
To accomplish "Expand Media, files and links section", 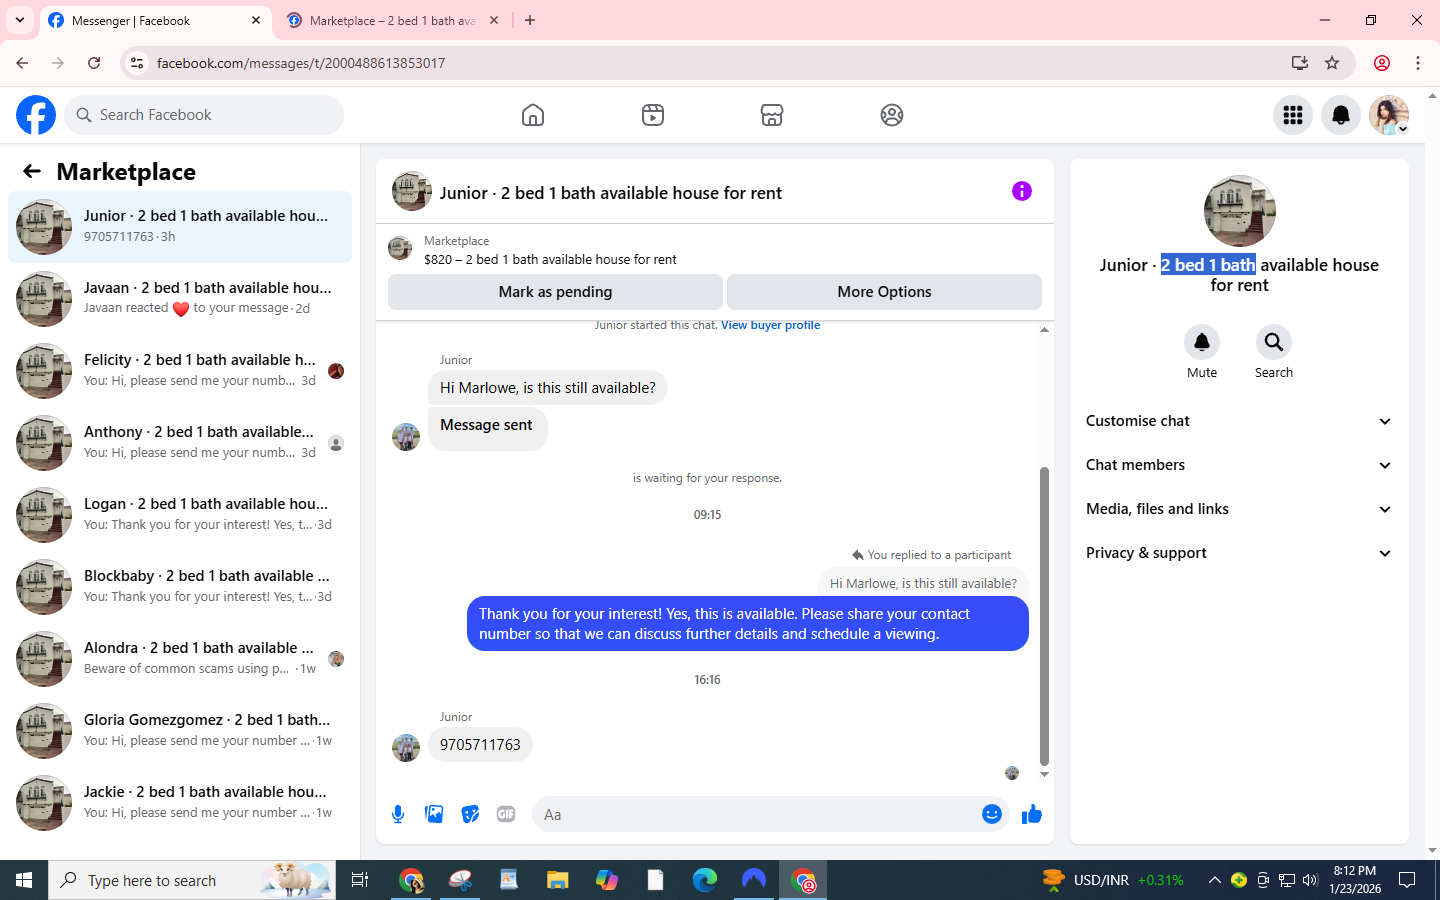I will (x=1239, y=509).
